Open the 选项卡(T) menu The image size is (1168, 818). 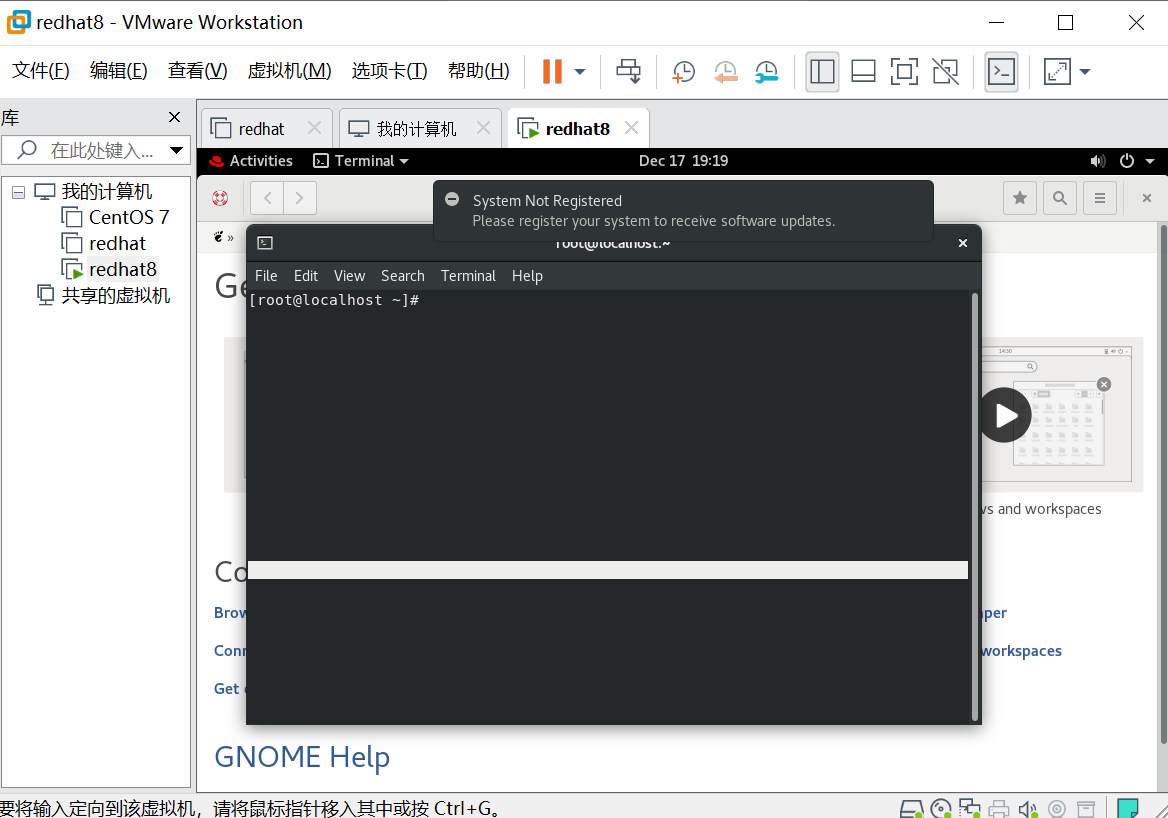[390, 71]
